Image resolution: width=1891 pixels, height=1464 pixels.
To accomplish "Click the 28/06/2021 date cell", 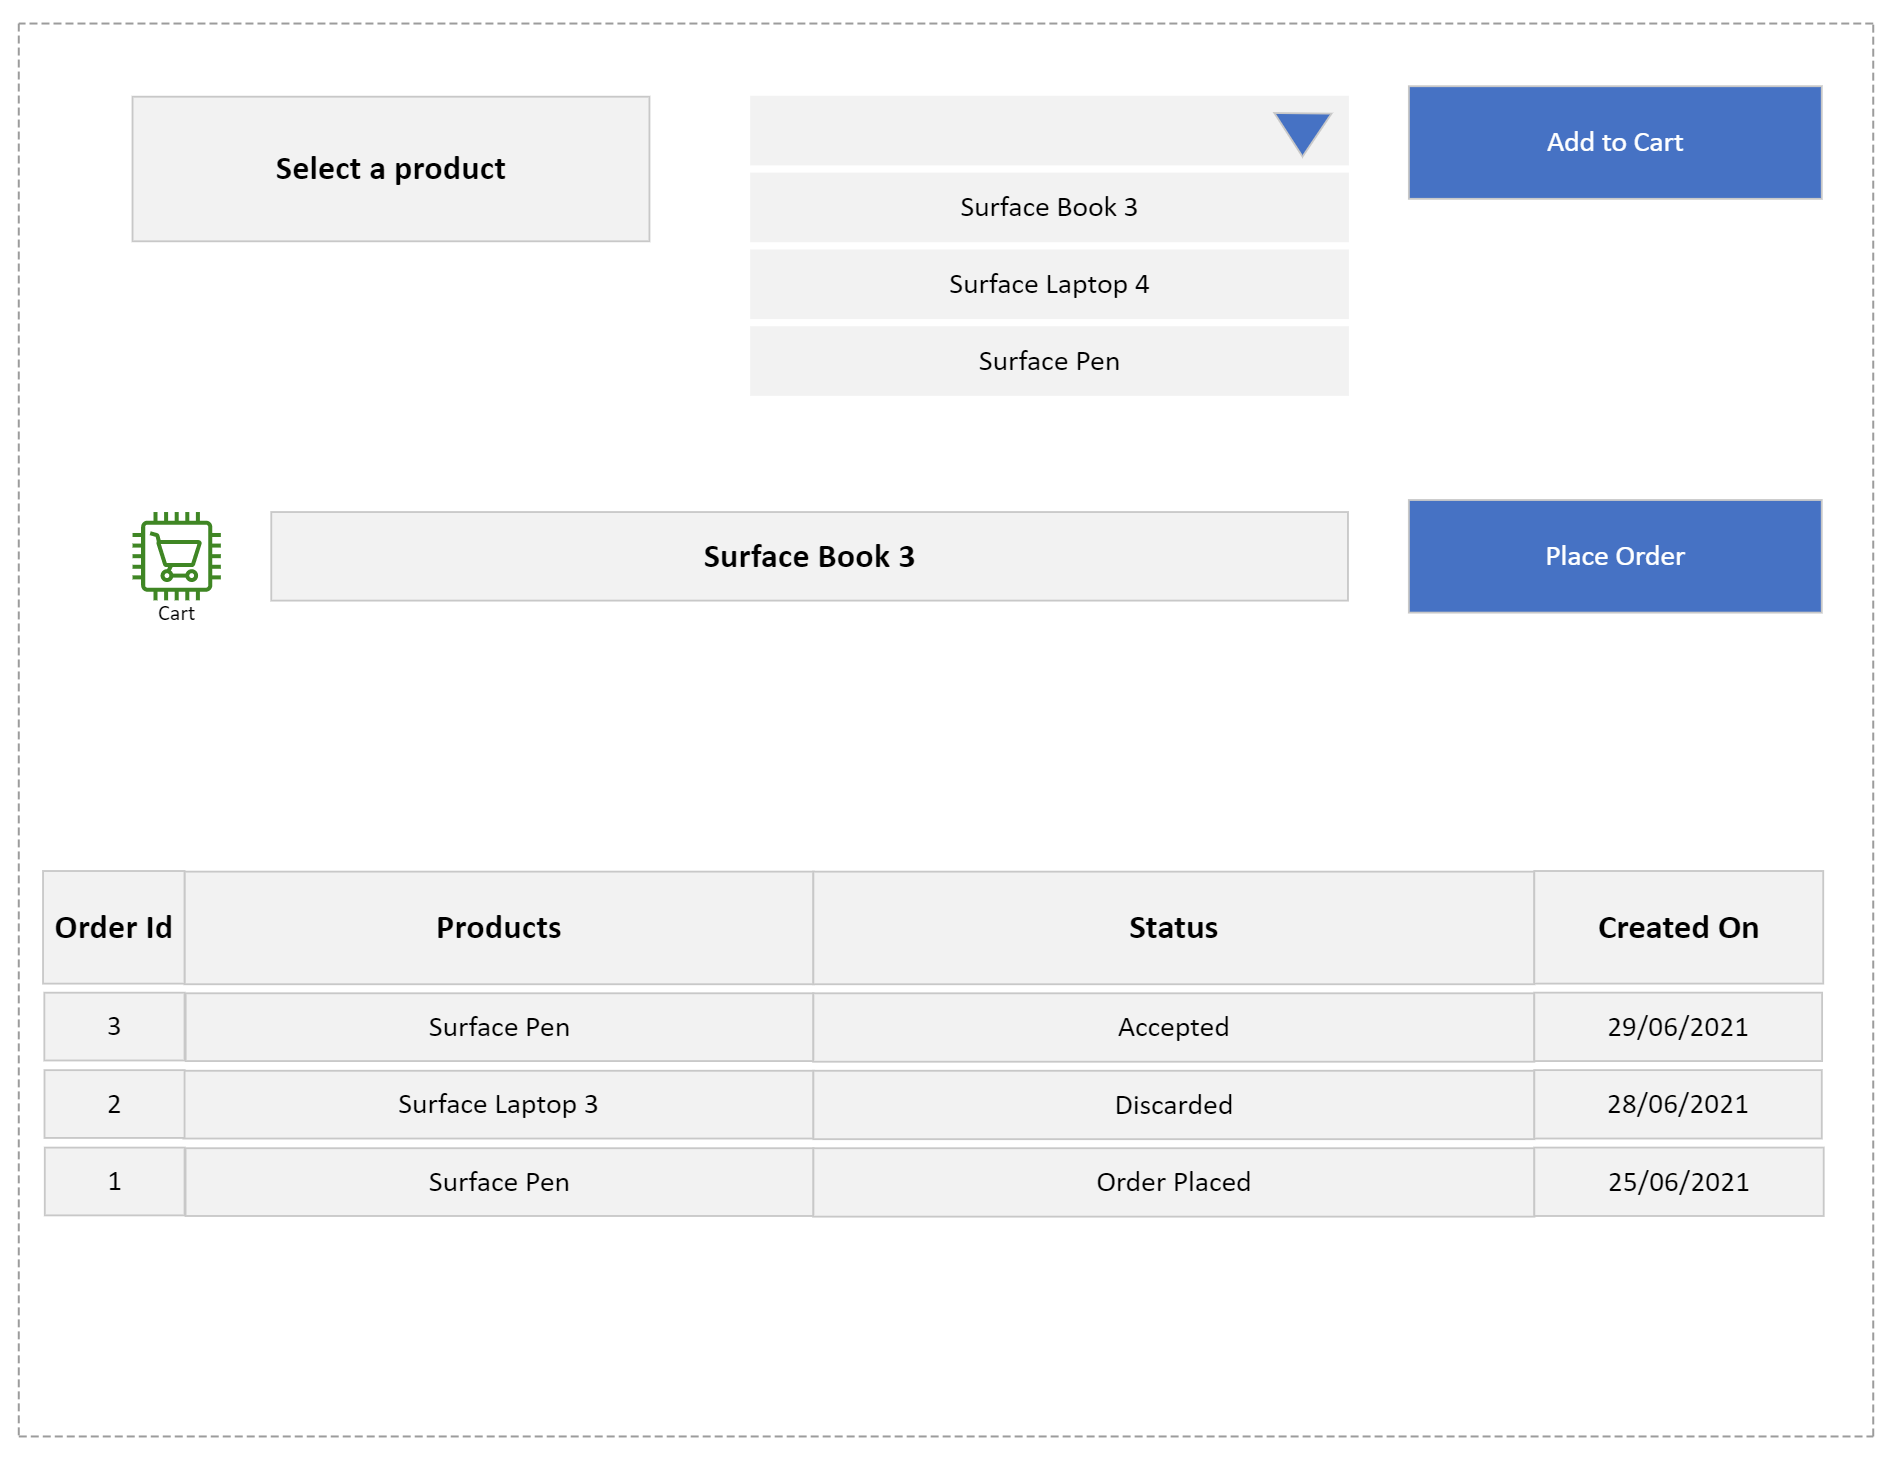I will [x=1678, y=1104].
